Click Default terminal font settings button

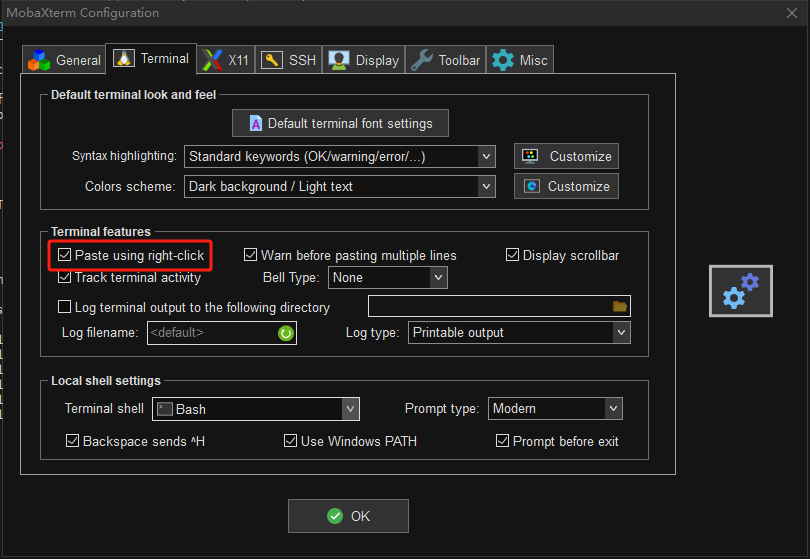point(340,123)
